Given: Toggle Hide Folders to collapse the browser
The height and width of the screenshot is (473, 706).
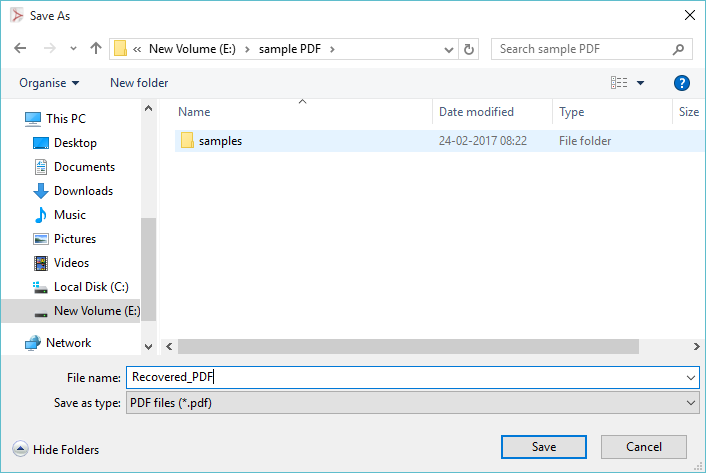Looking at the screenshot, I should [55, 449].
